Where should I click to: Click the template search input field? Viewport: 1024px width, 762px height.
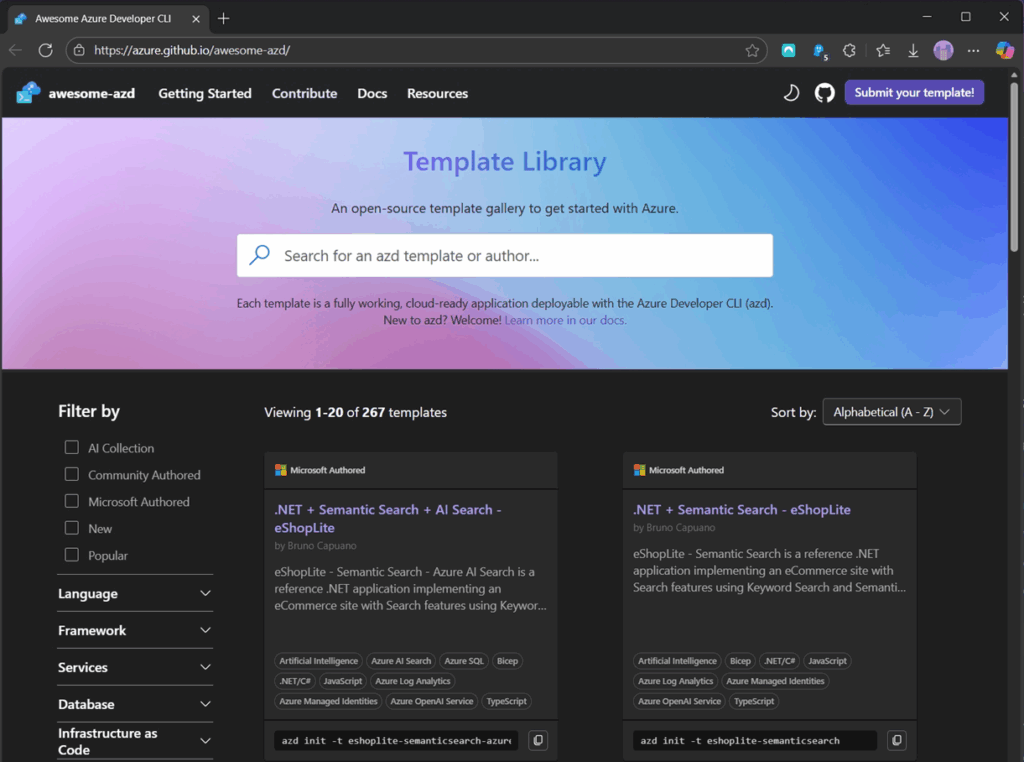pos(520,256)
